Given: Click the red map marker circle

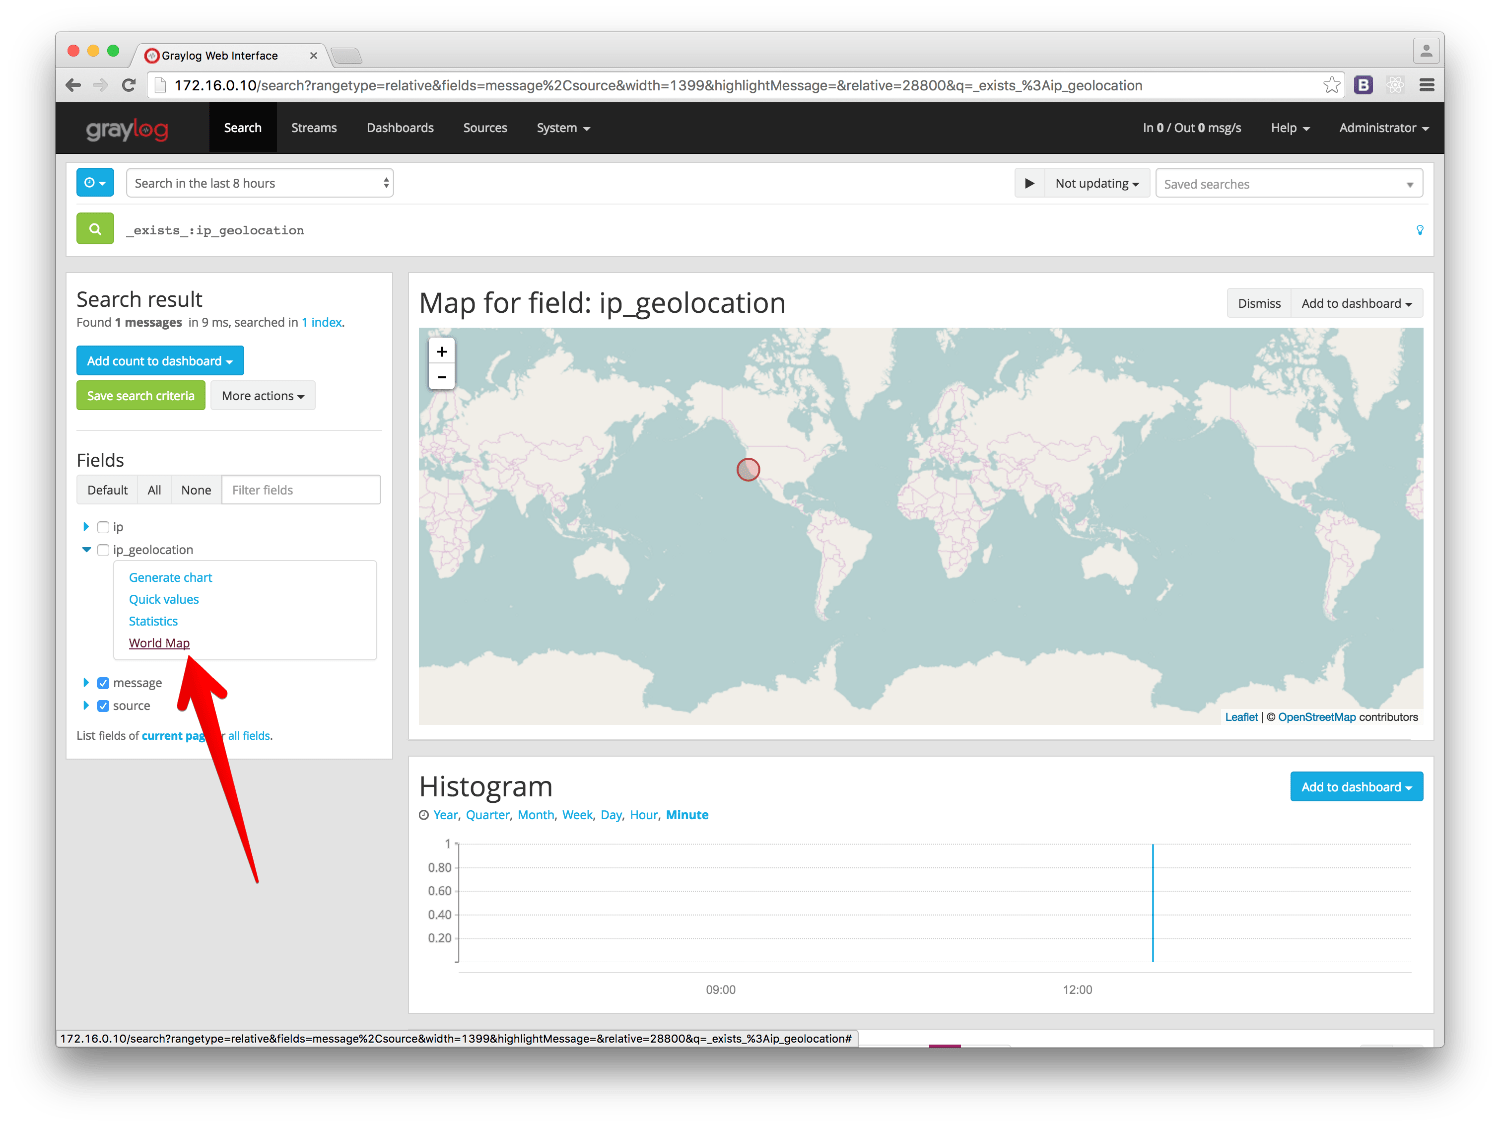Looking at the screenshot, I should tap(748, 469).
